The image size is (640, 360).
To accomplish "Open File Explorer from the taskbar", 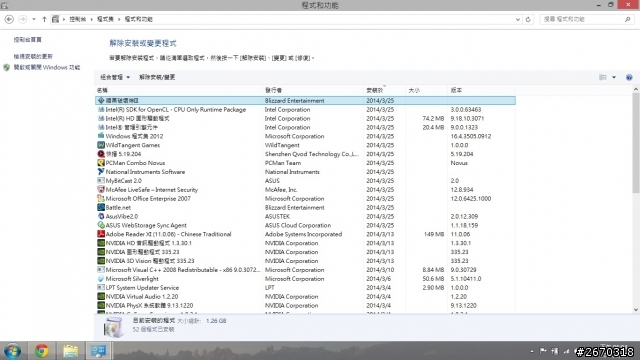I will 70,351.
